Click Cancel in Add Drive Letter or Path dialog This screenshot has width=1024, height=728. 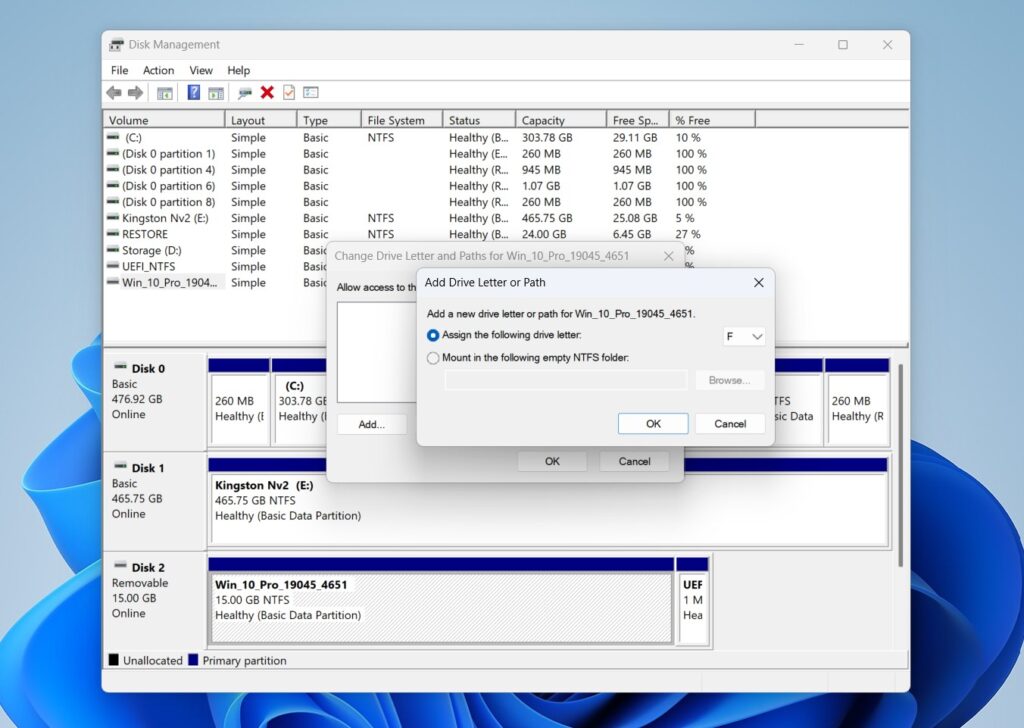730,424
